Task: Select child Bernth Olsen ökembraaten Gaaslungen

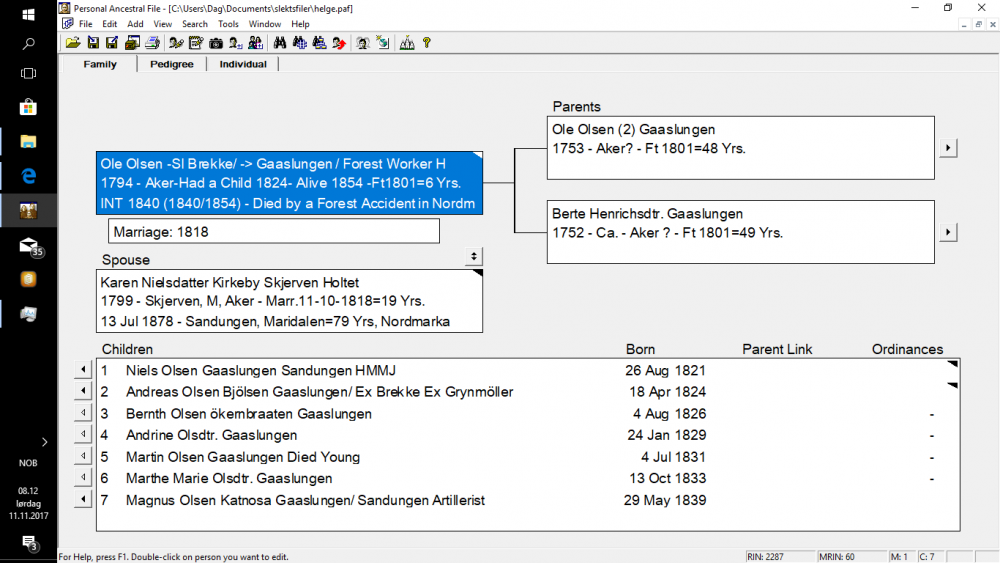Action: coord(249,414)
